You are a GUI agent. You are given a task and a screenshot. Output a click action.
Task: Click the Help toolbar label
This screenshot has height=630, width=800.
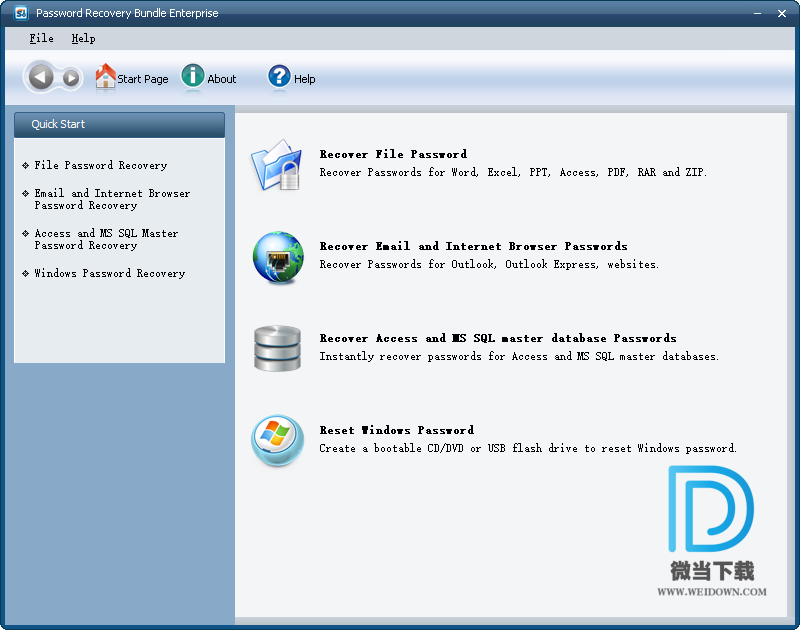305,79
